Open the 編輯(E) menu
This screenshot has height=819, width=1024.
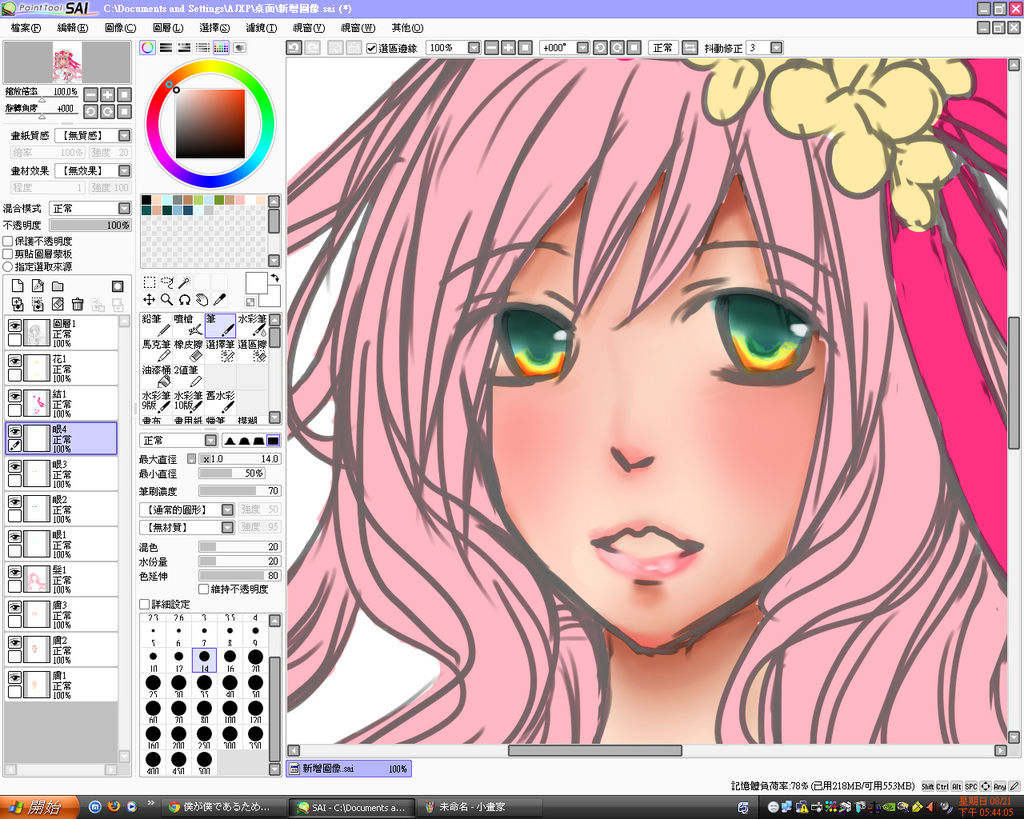click(72, 28)
